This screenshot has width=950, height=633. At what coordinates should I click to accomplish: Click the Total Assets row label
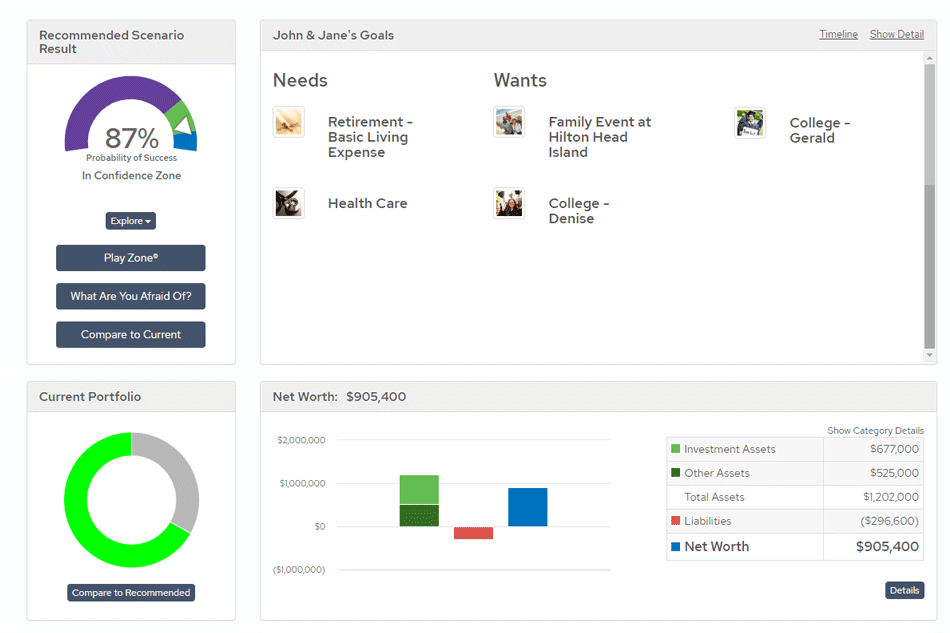point(714,497)
